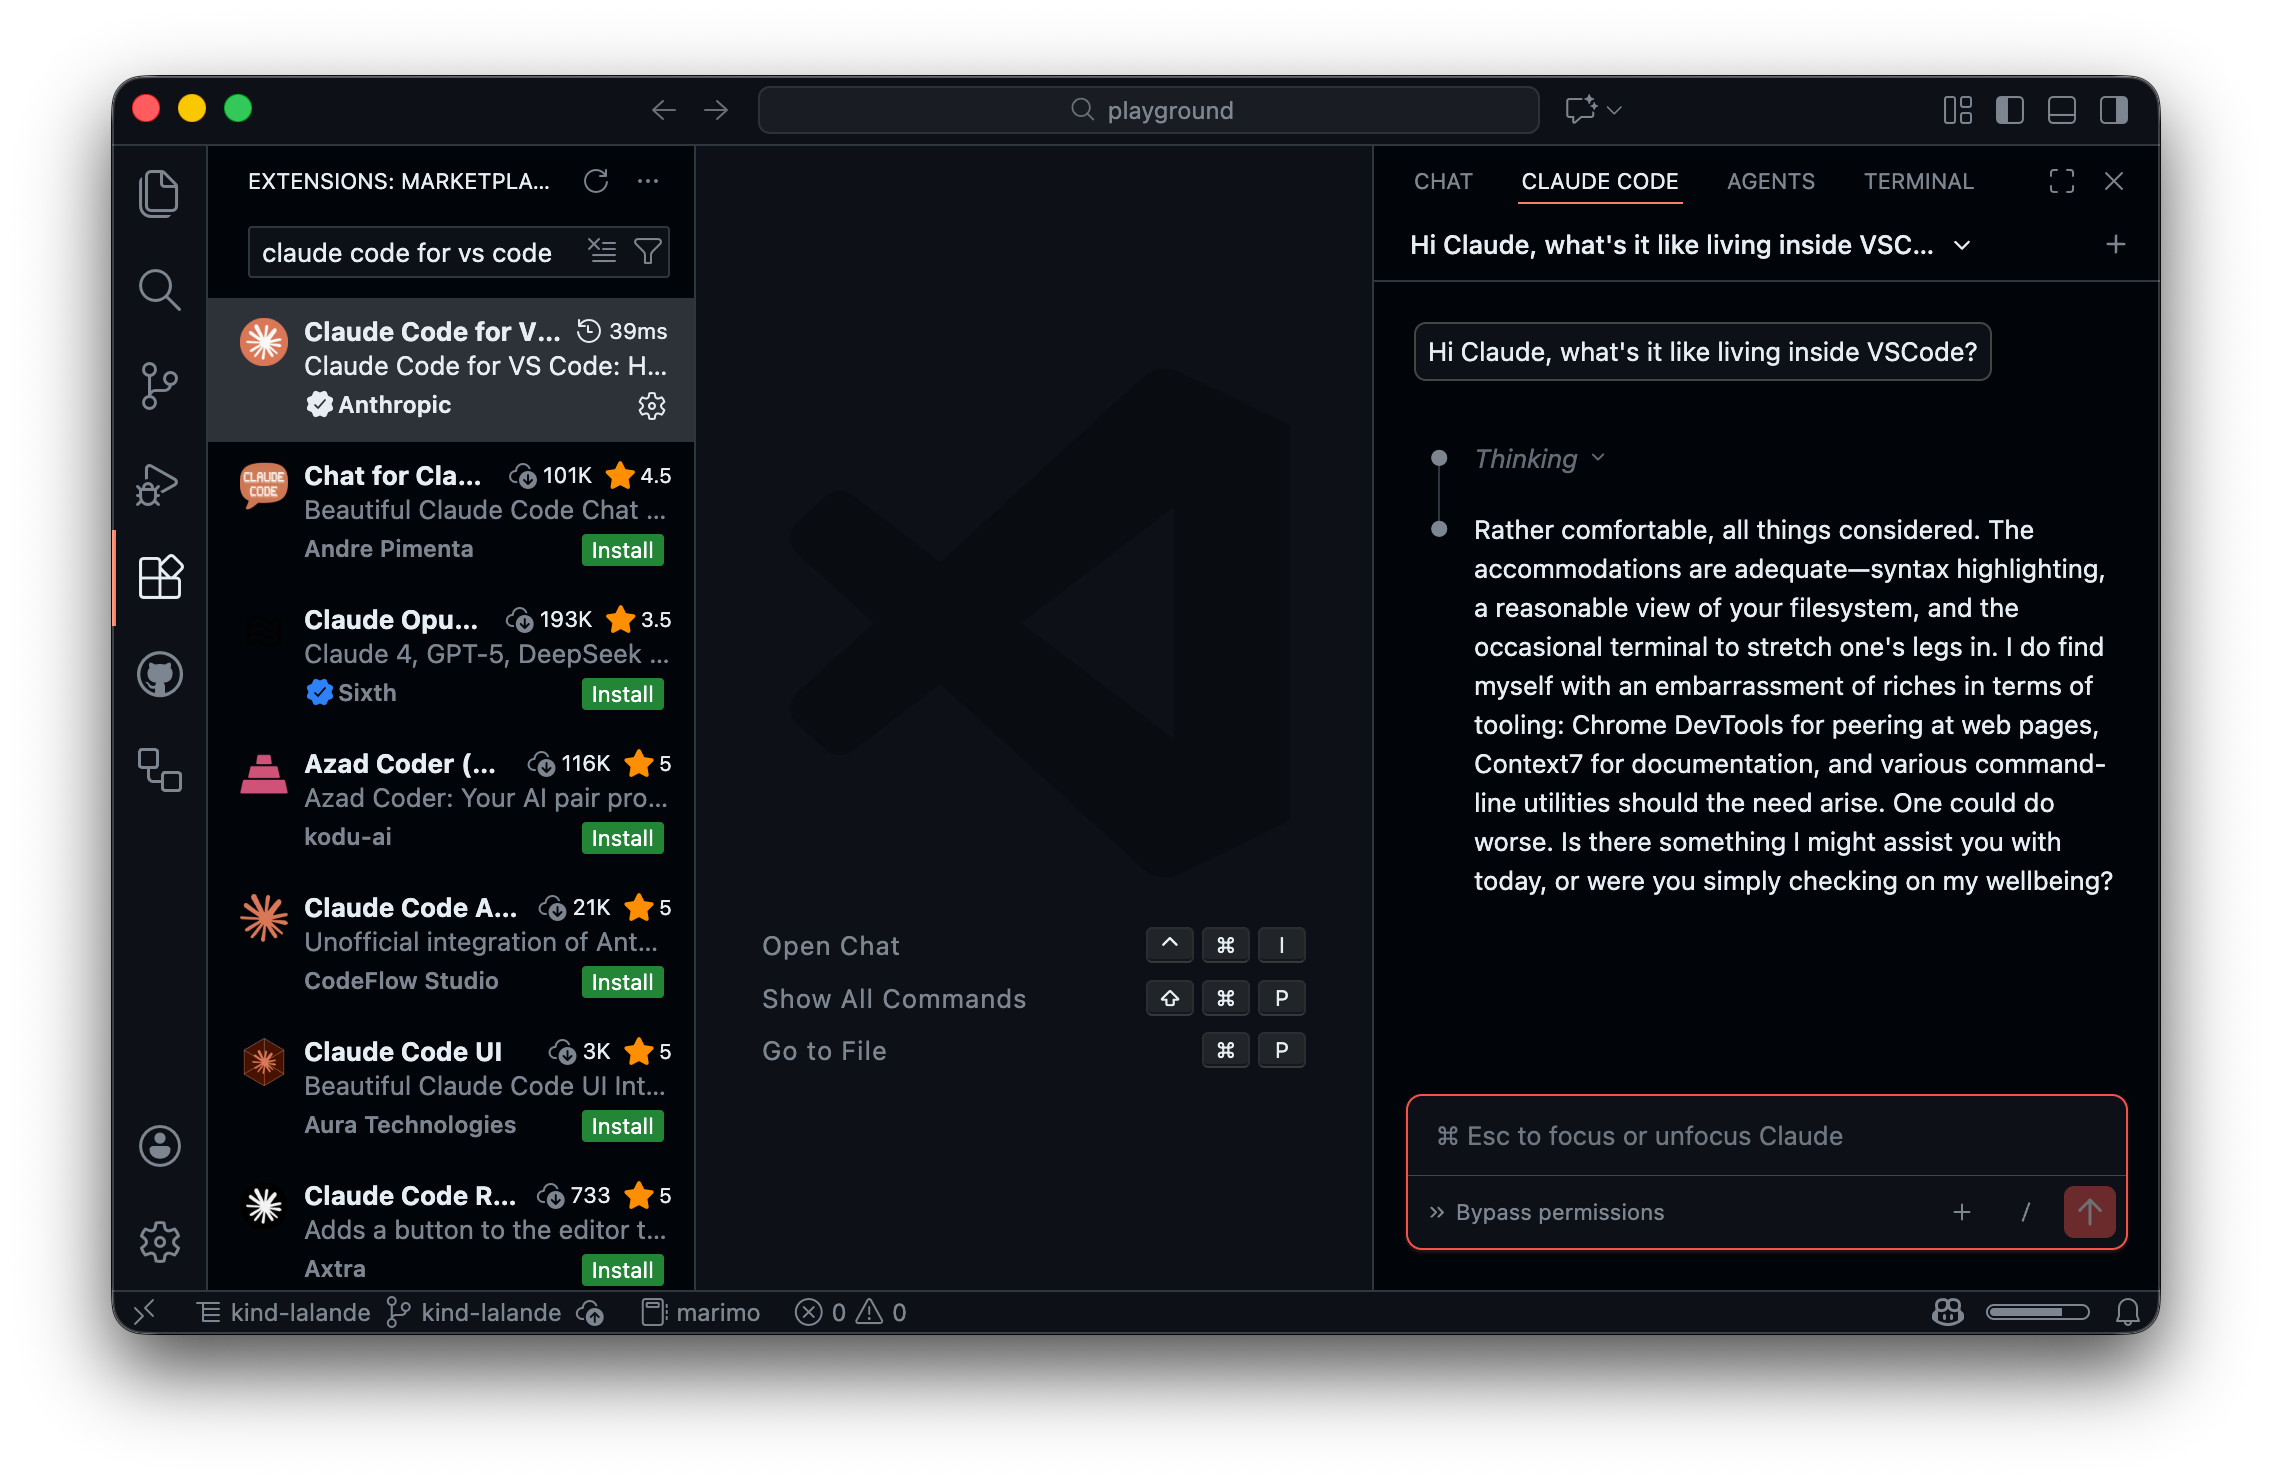The height and width of the screenshot is (1482, 2272).
Task: Switch to the TERMINAL tab
Action: point(1918,181)
